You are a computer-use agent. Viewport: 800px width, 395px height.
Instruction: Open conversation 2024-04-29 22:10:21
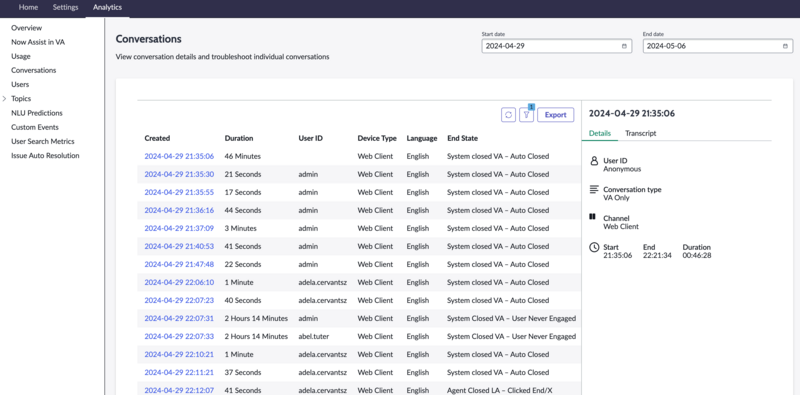coord(179,354)
